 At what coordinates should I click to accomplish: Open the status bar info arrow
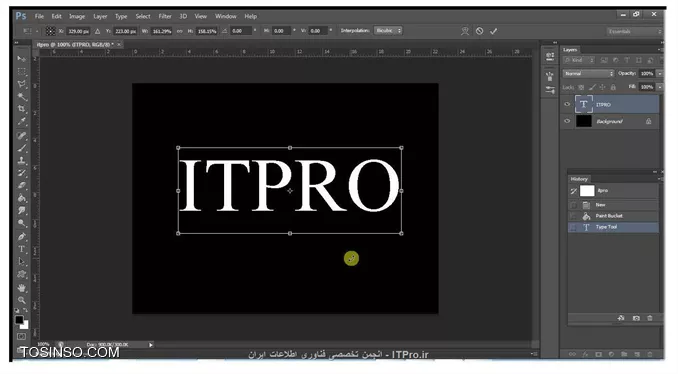[x=150, y=345]
